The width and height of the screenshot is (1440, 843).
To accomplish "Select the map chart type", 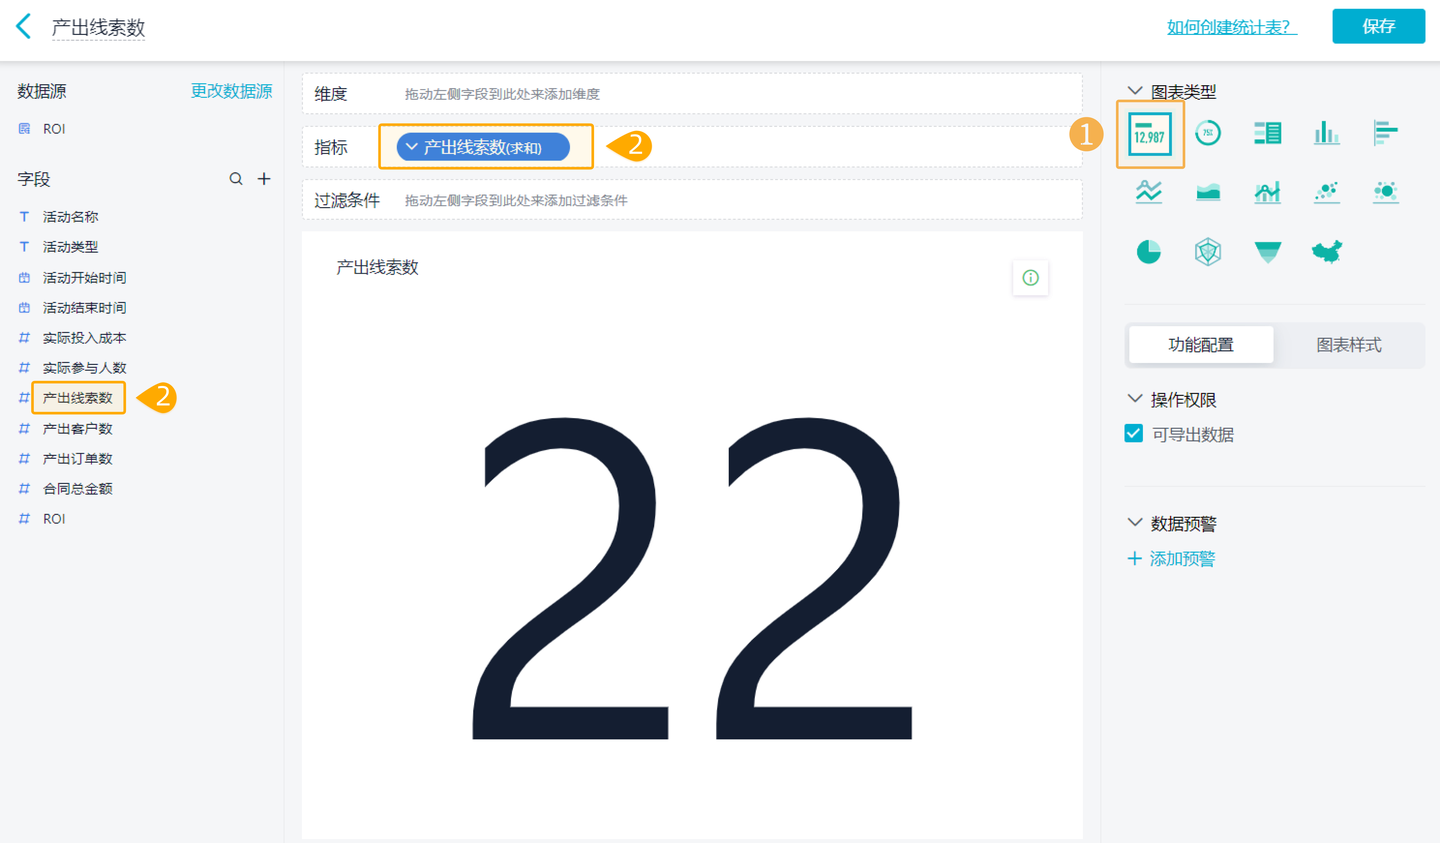I will pos(1326,251).
